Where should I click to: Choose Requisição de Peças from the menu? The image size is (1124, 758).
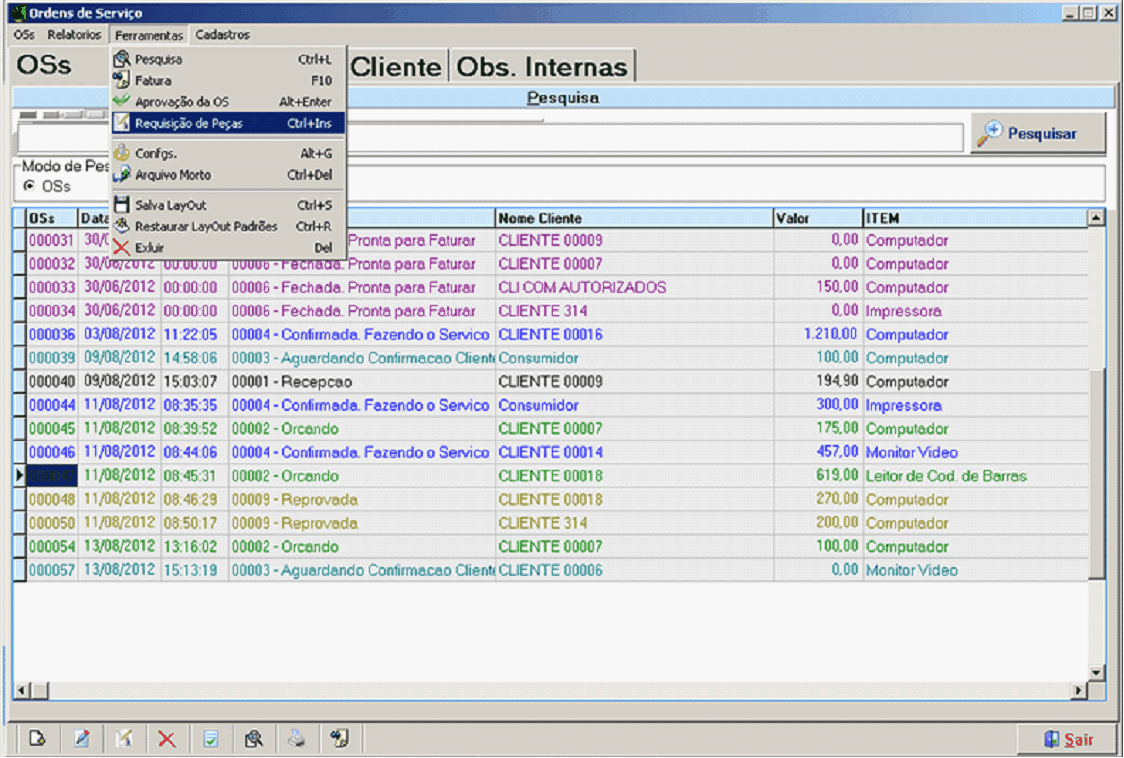click(x=188, y=123)
